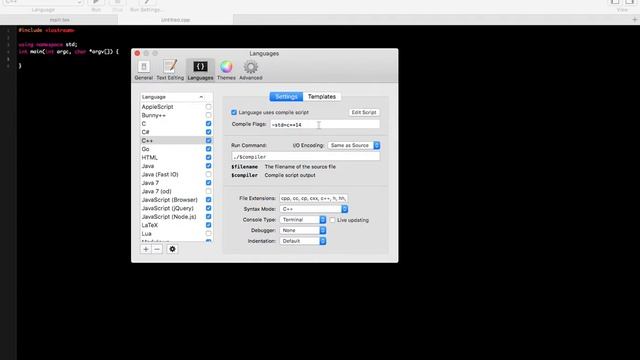640x360 pixels.
Task: Close the Languages preferences window
Action: 138,53
